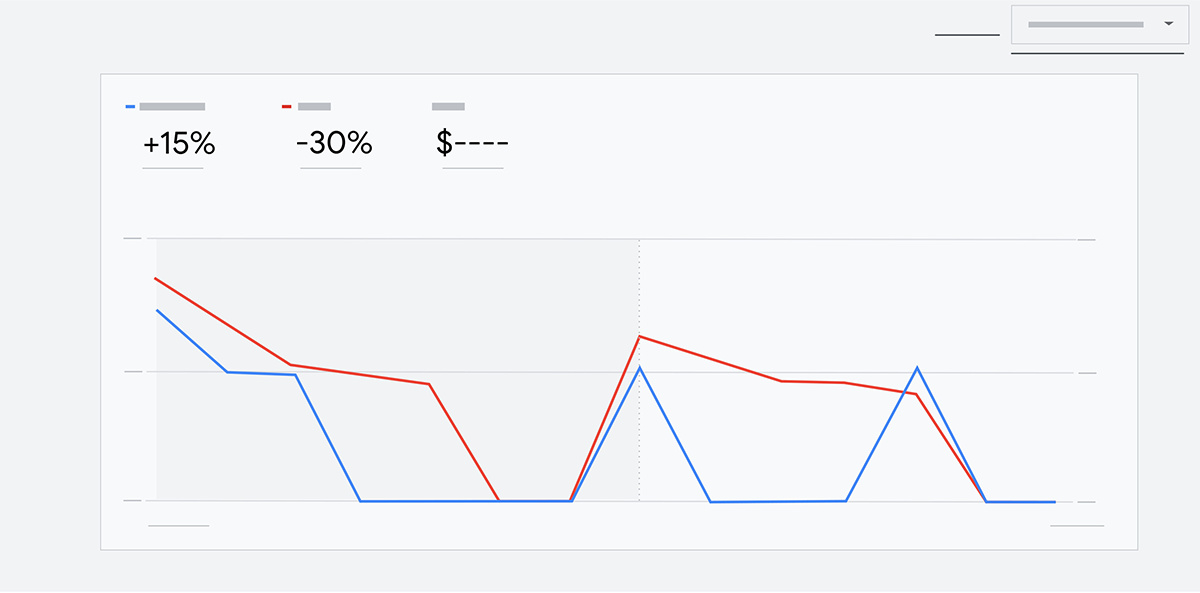Image resolution: width=1200 pixels, height=593 pixels.
Task: Click the blue line's rightmost peak
Action: click(917, 368)
